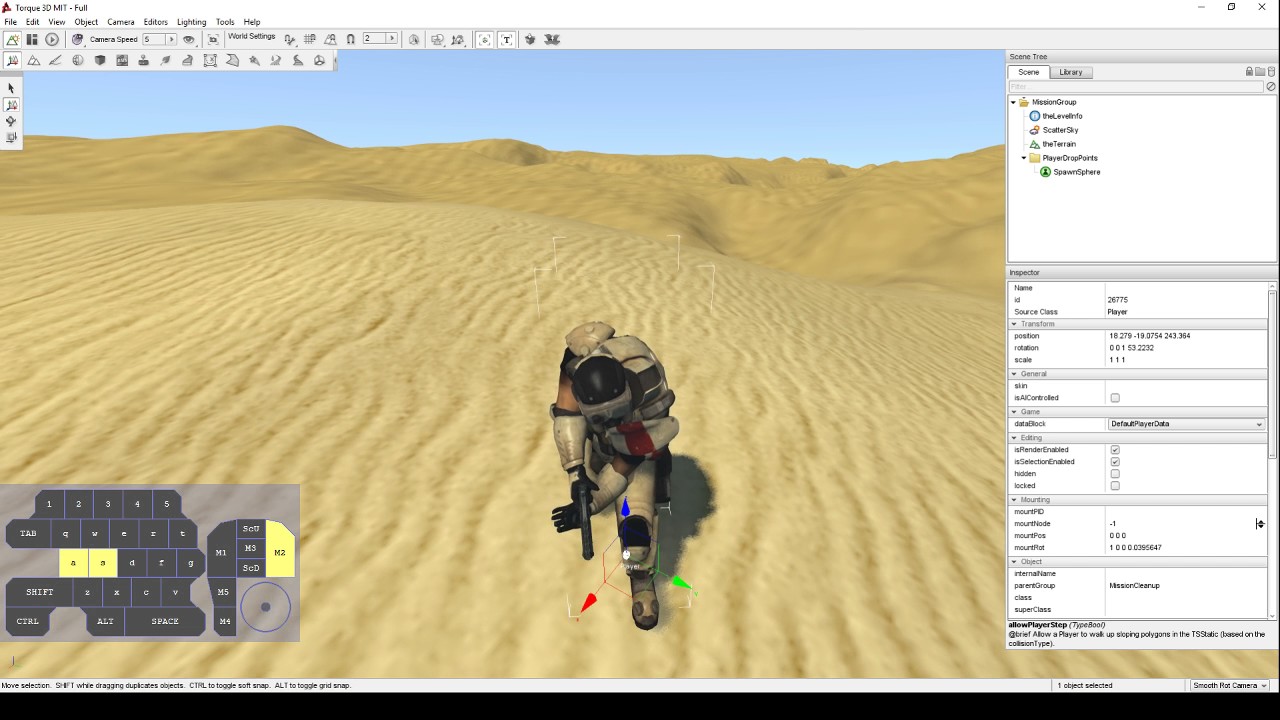Click the Play Game button icon
The width and height of the screenshot is (1280, 720).
[52, 39]
